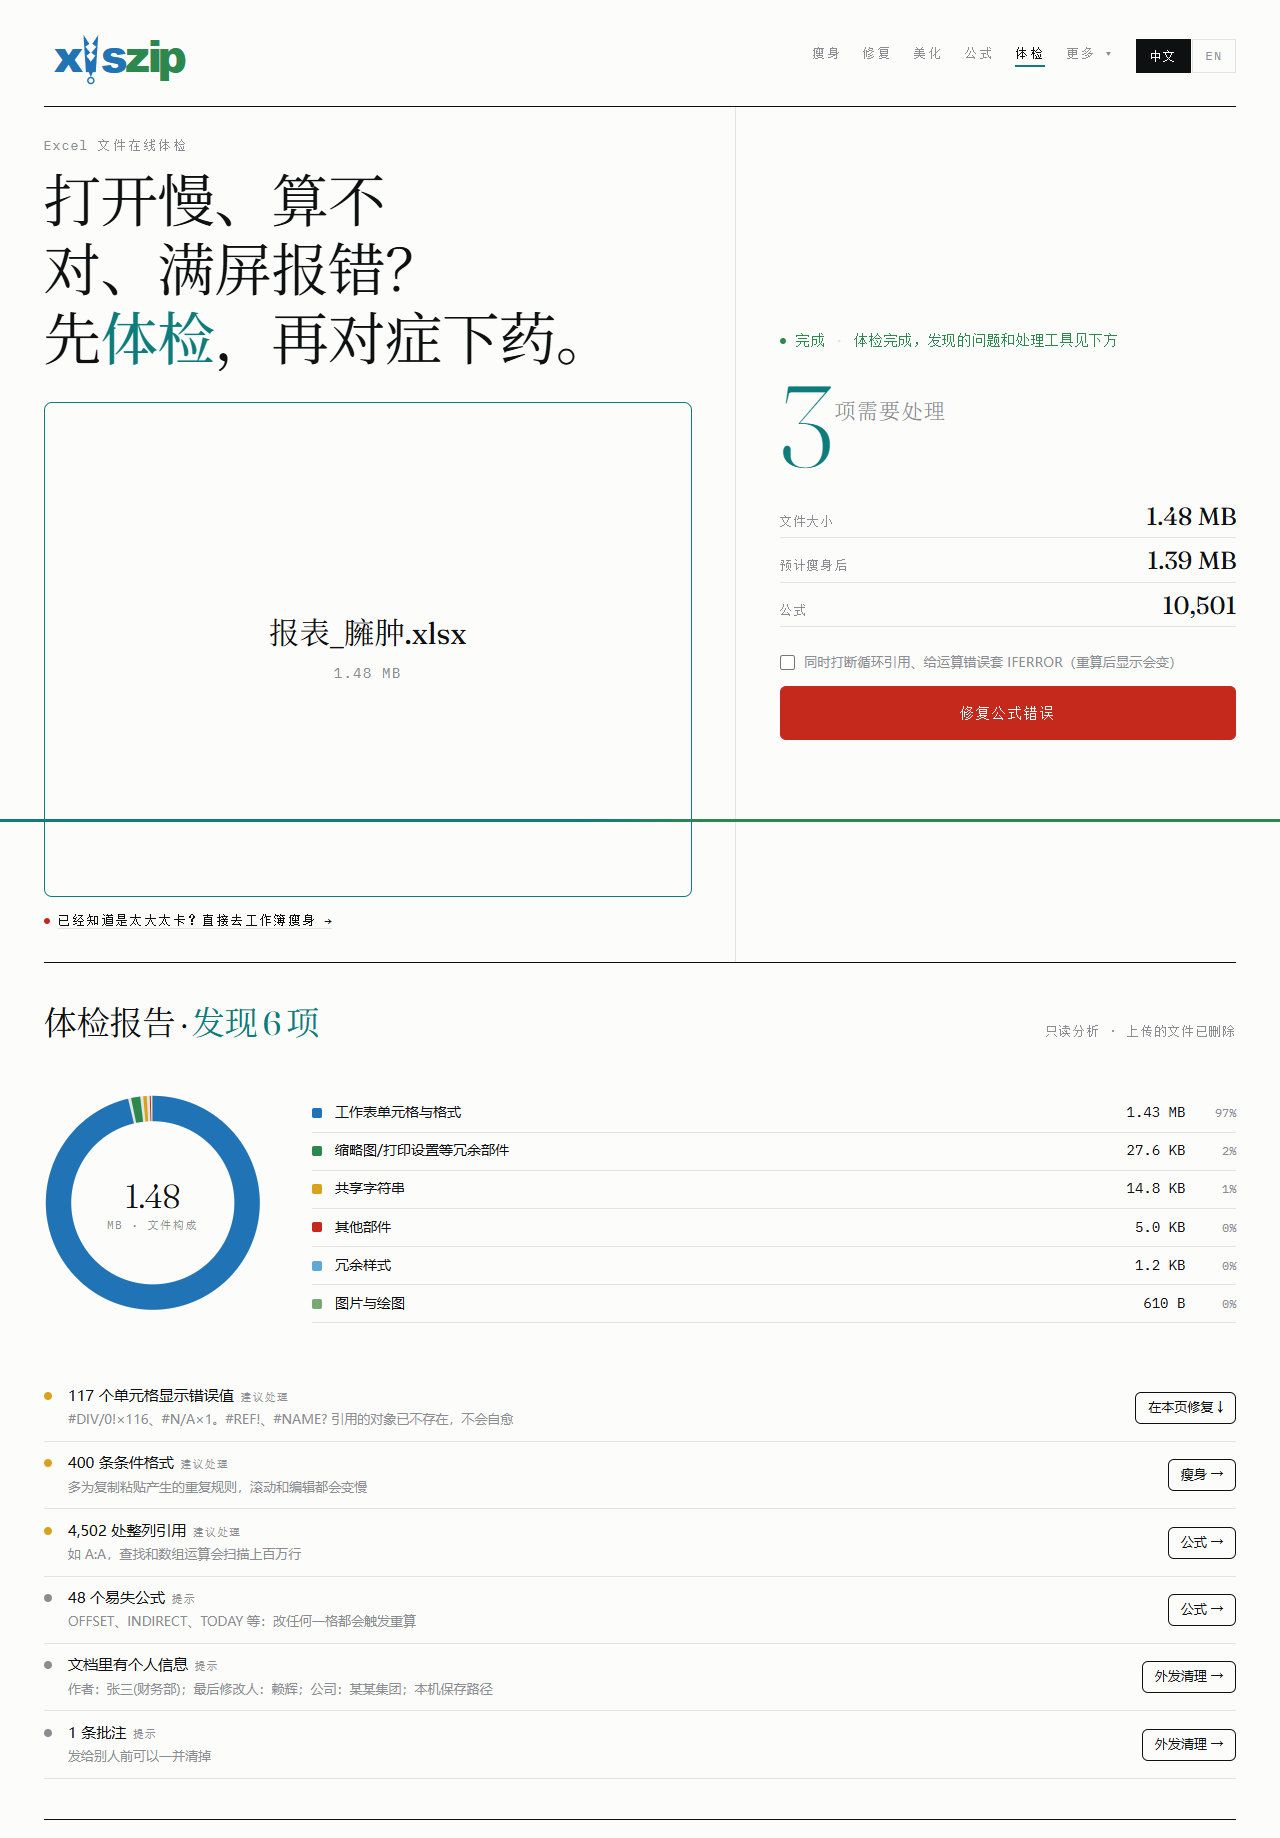This screenshot has height=1838, width=1280.
Task: Click 公式 button for 4,502 处整列引用
Action: coord(1201,1542)
